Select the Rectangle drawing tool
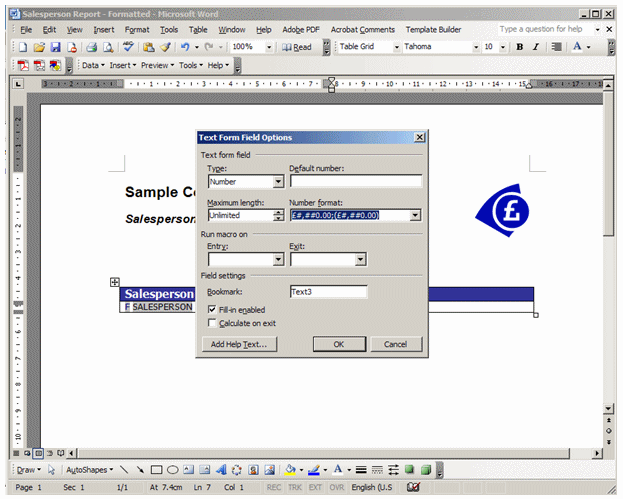This screenshot has height=499, width=623. tap(157, 470)
